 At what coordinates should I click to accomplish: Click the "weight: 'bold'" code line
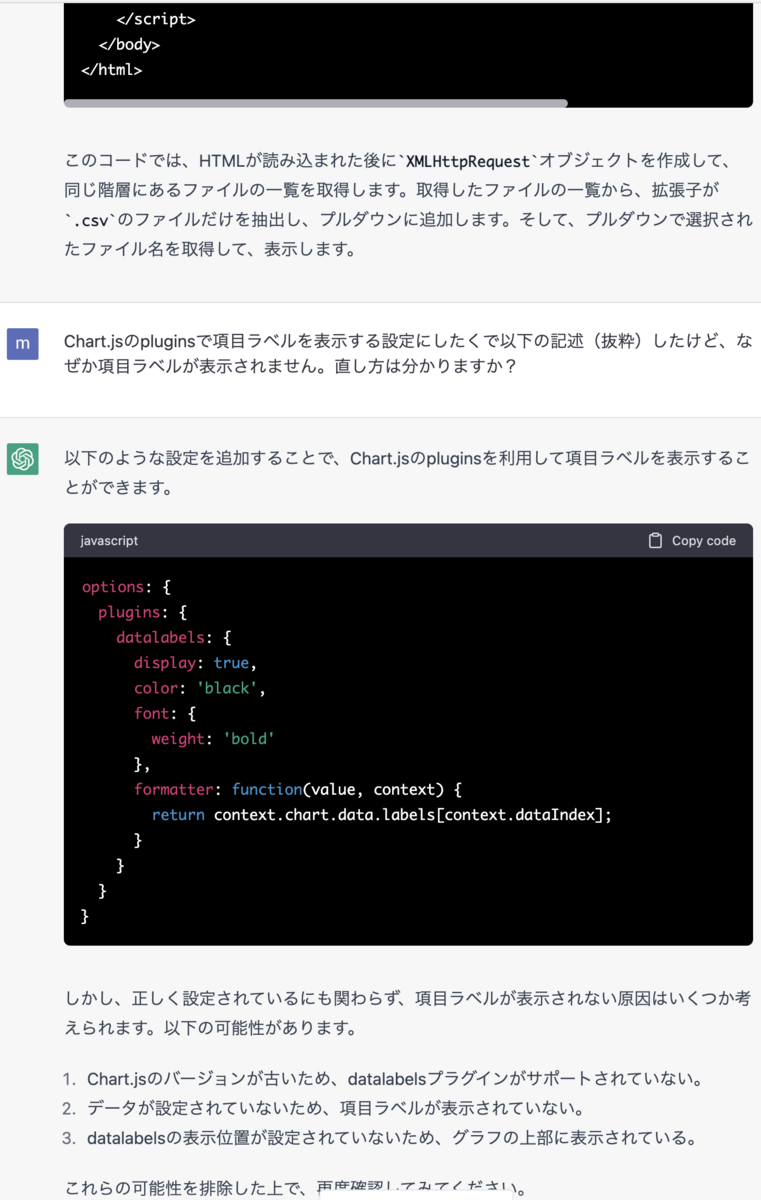pyautogui.click(x=213, y=739)
